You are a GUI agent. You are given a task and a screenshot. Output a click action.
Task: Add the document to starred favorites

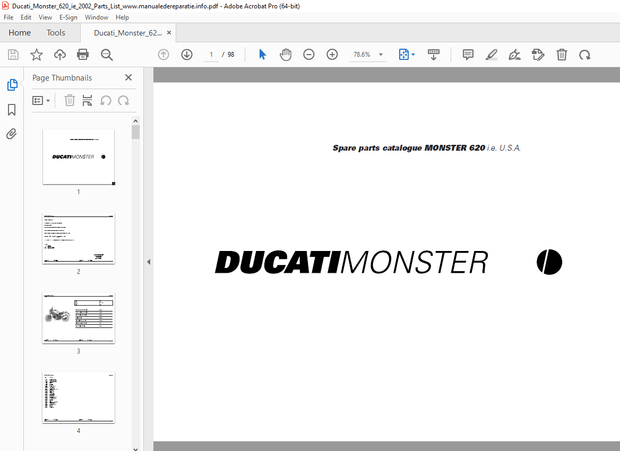[36, 55]
